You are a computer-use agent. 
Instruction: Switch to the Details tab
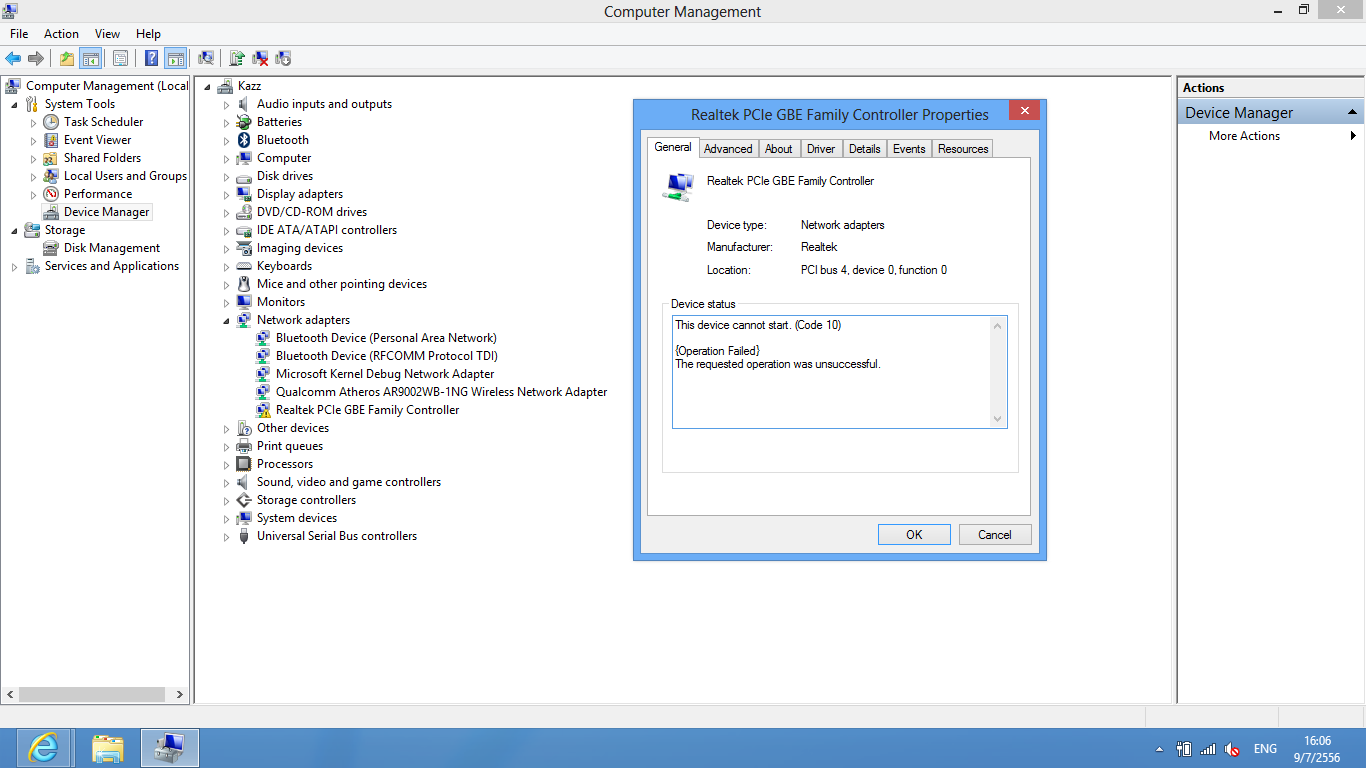point(865,149)
